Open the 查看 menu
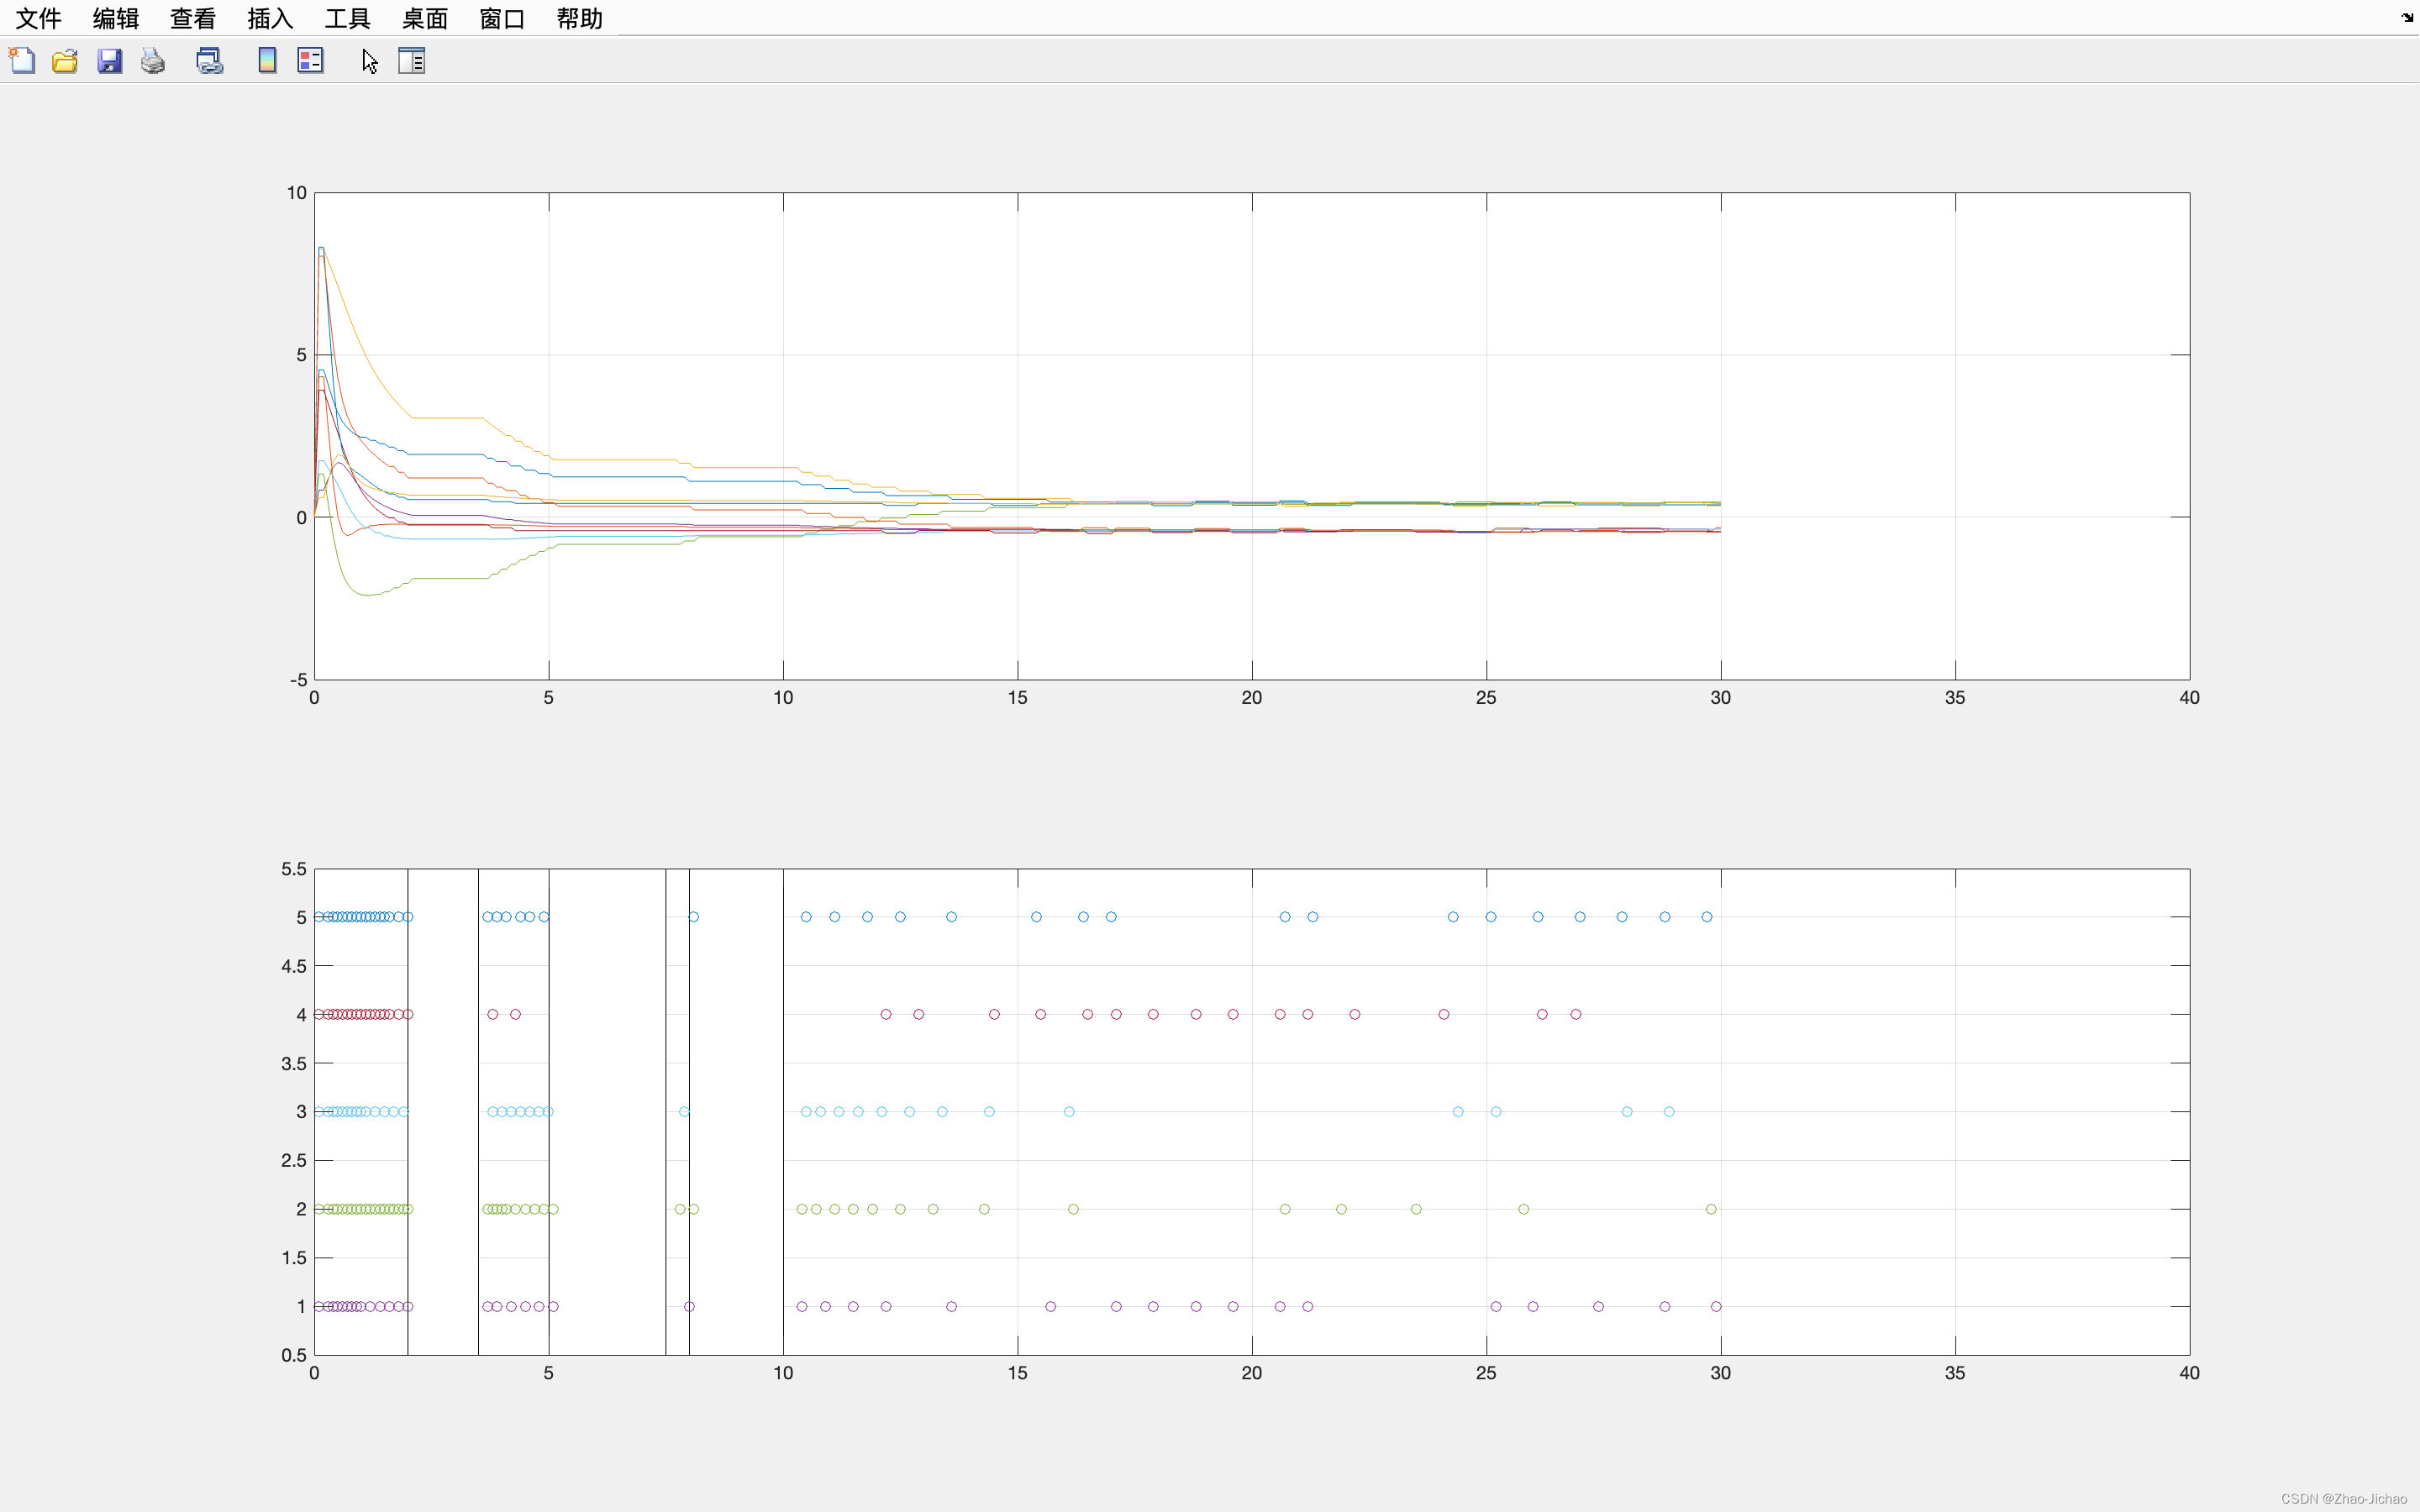This screenshot has width=2420, height=1512. coord(193,18)
